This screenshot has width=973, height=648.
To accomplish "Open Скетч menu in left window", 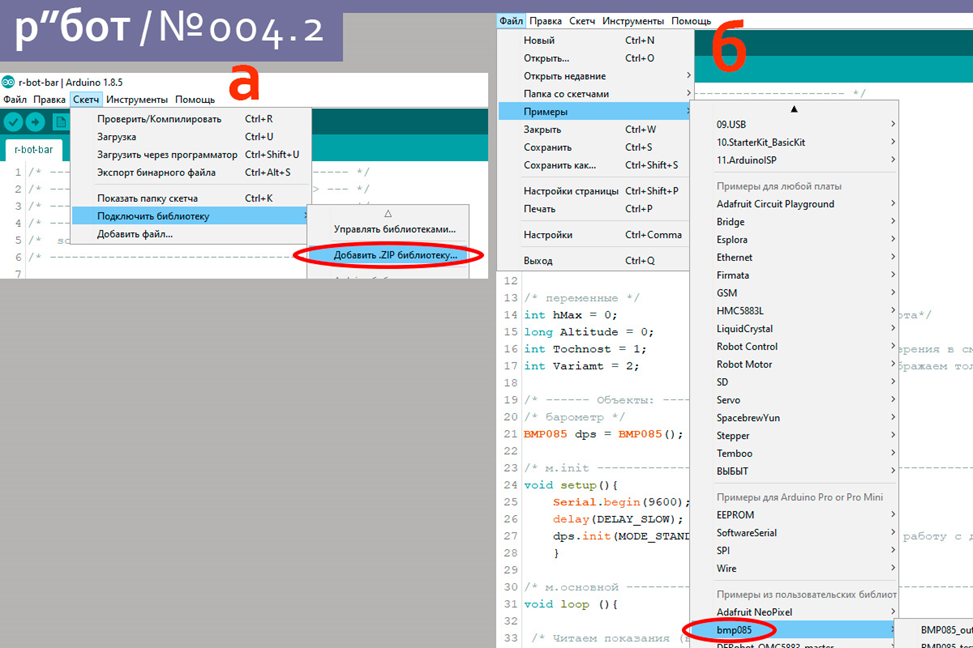I will (x=86, y=99).
